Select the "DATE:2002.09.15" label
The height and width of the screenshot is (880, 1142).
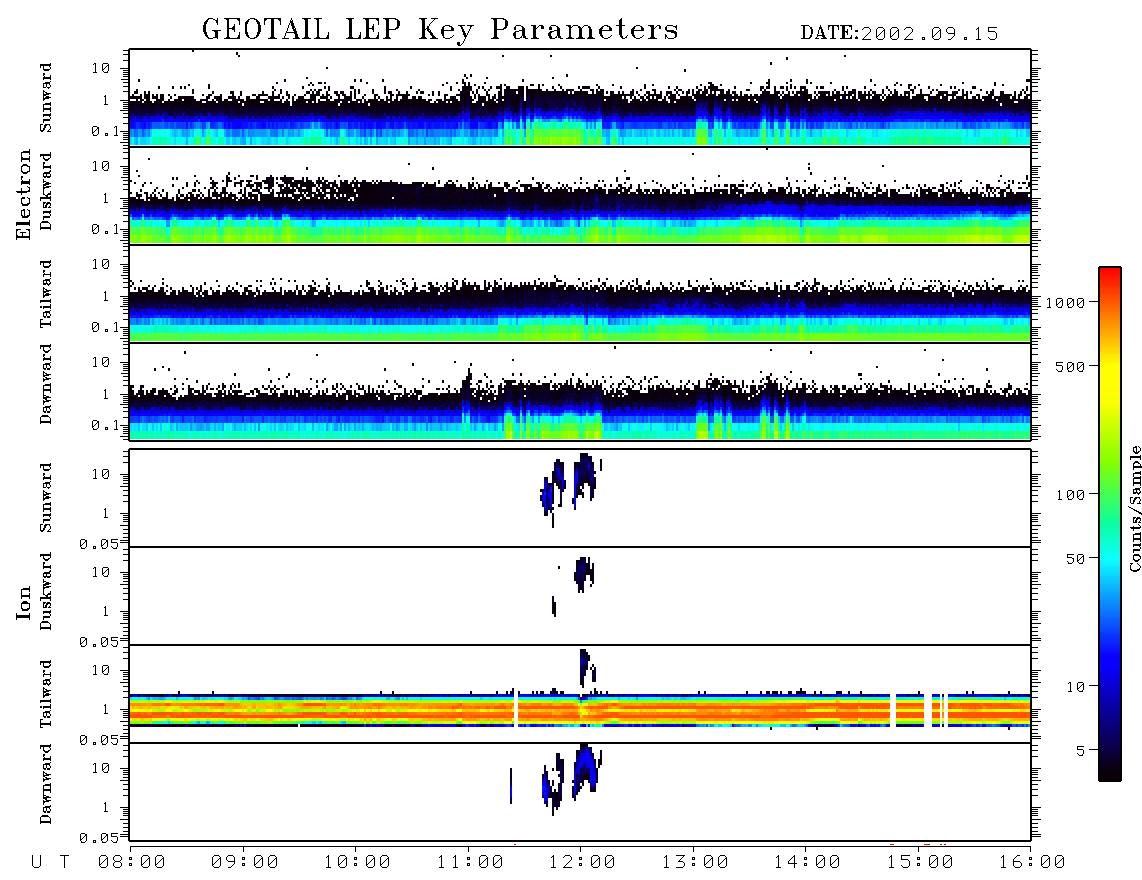[x=899, y=34]
